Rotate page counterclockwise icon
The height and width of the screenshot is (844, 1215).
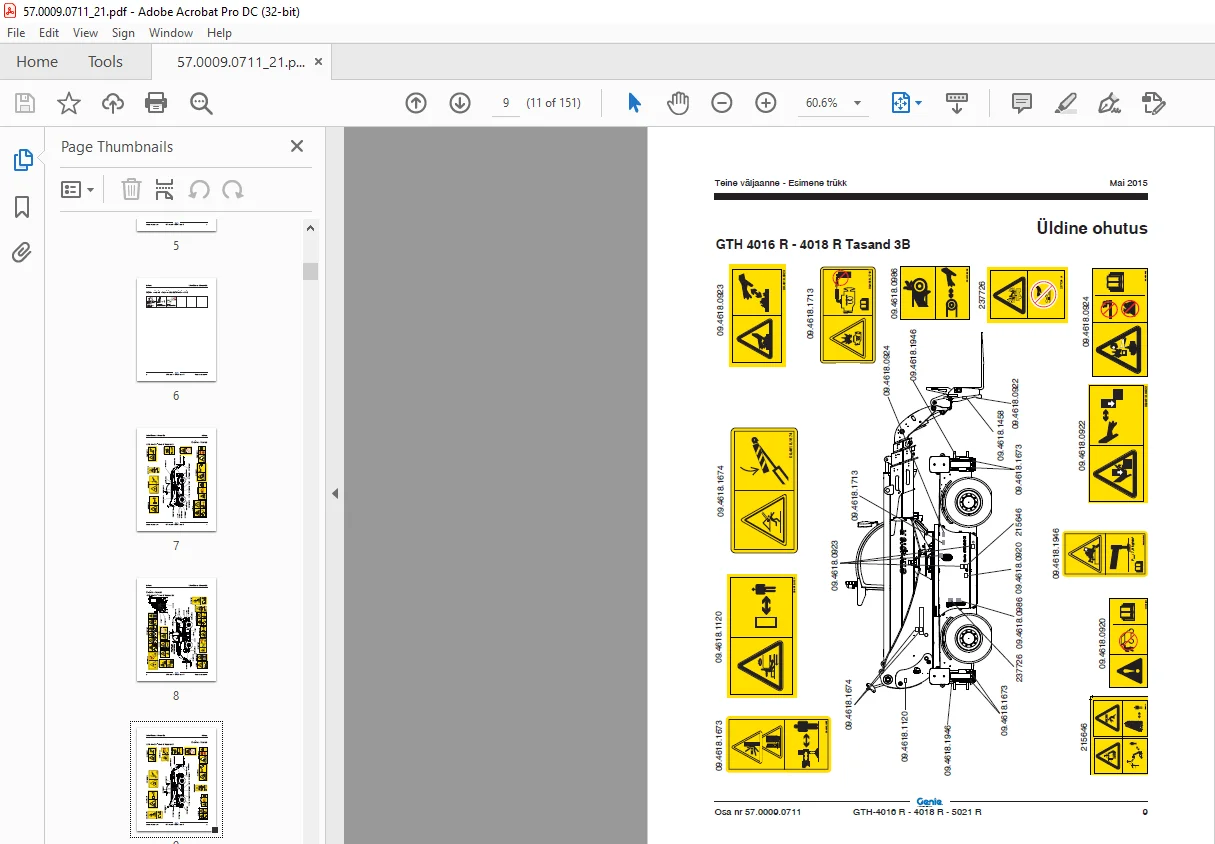tap(199, 189)
